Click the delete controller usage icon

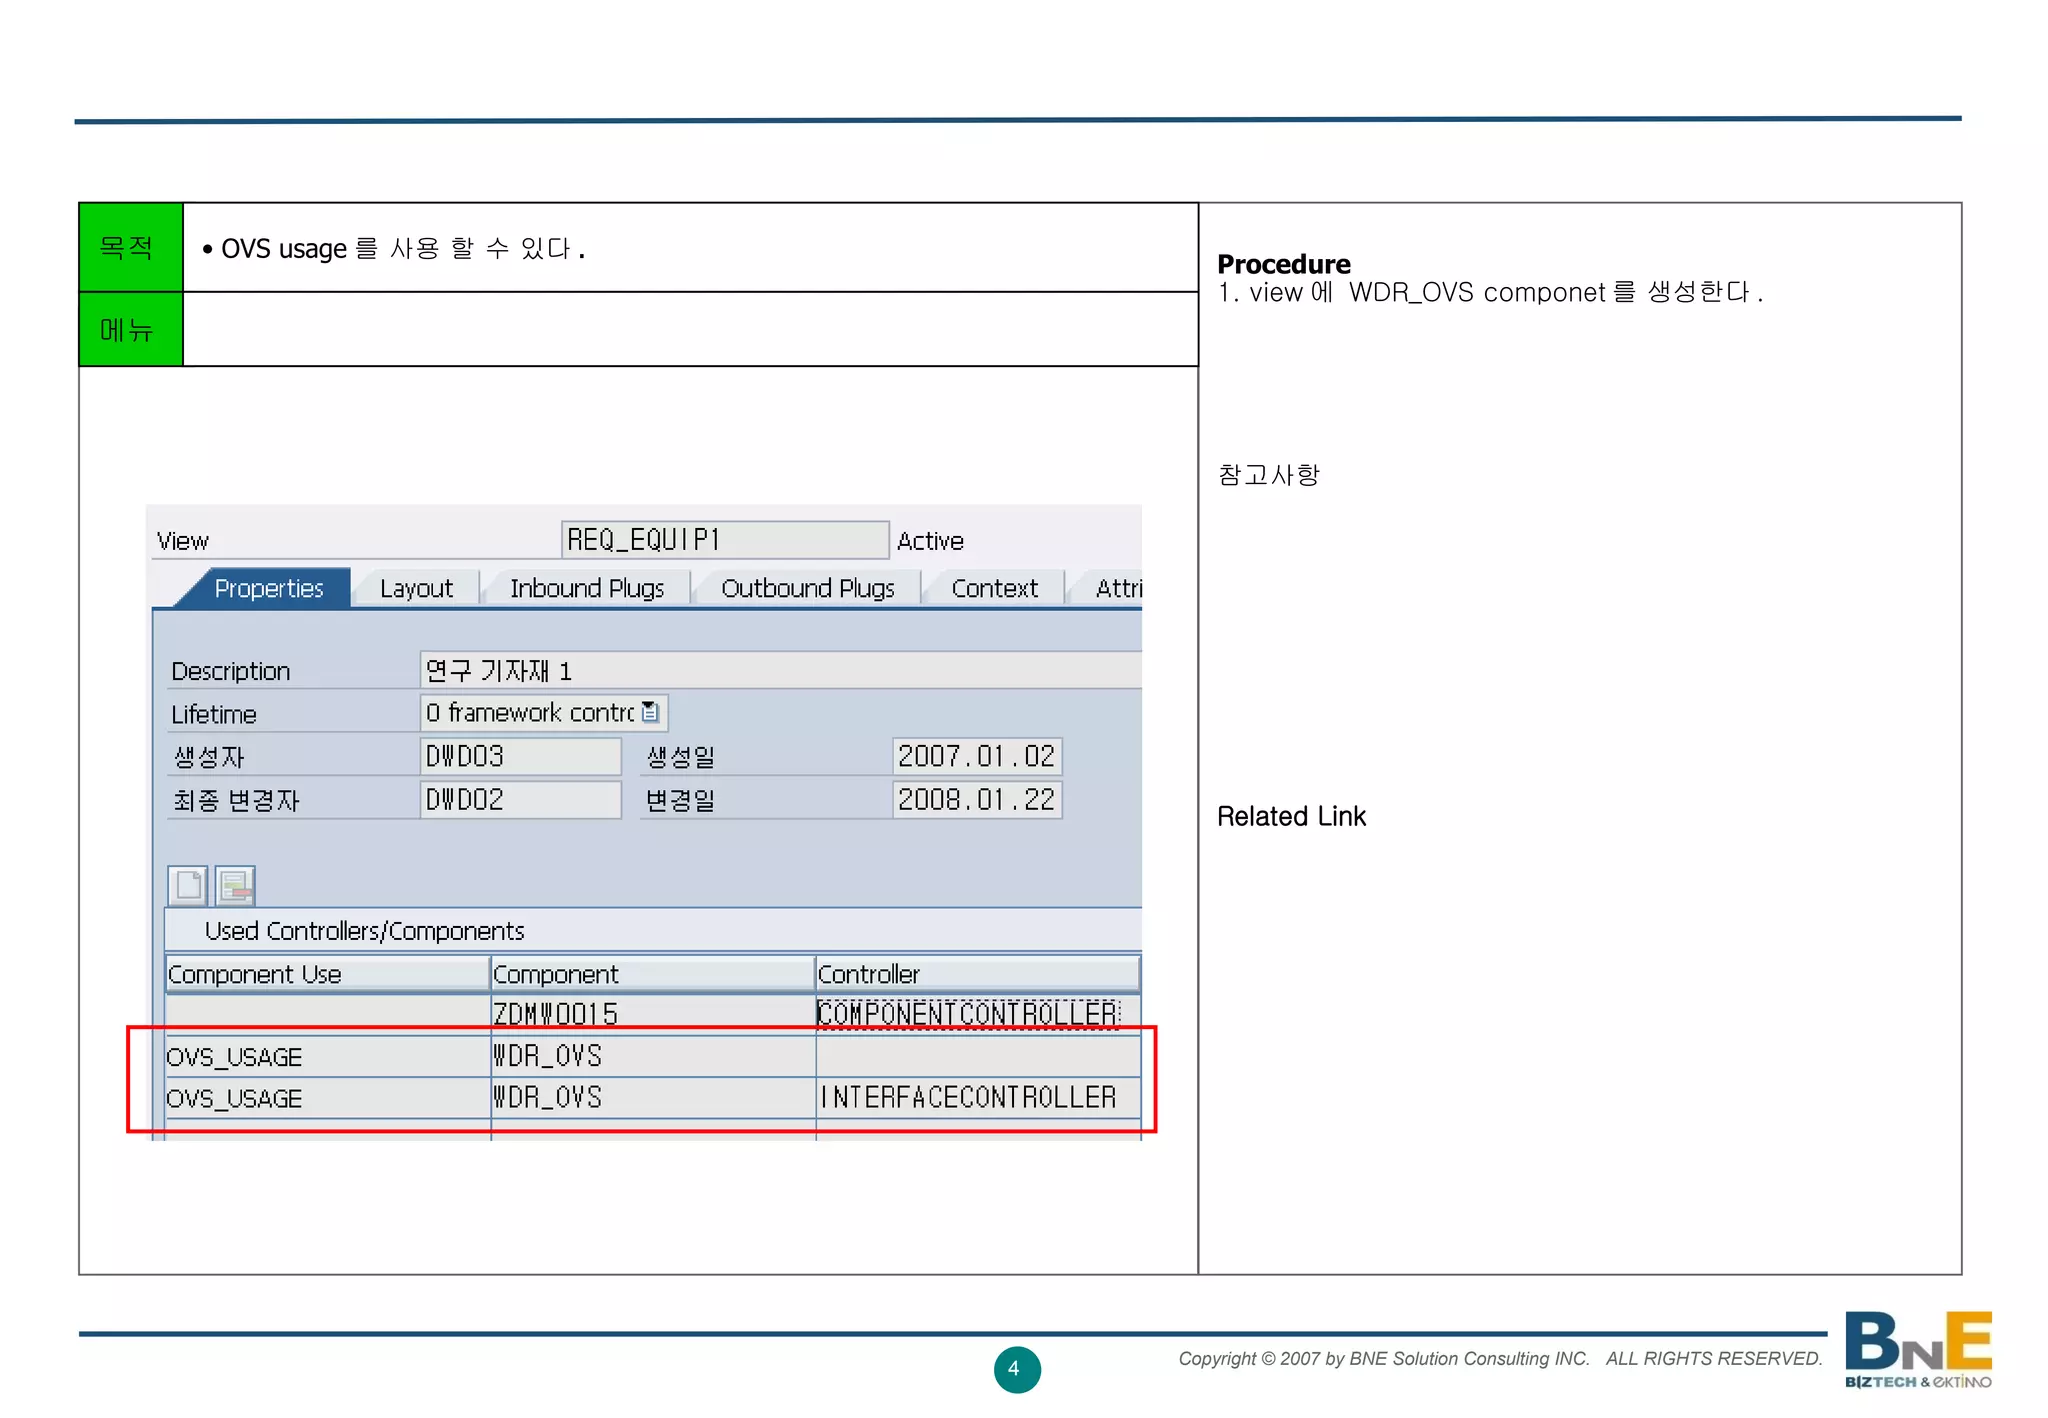pyautogui.click(x=235, y=885)
